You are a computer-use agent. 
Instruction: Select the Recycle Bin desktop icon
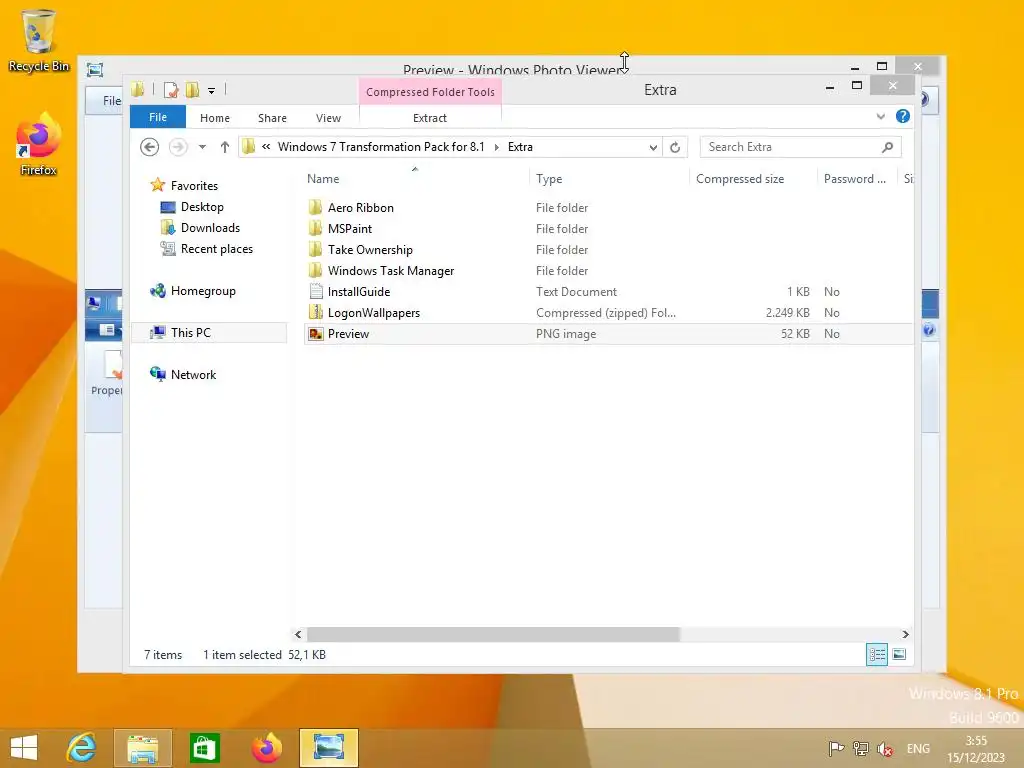tap(38, 40)
